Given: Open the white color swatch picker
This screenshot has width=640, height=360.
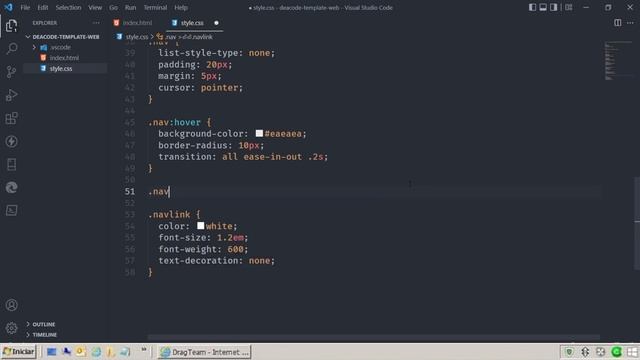Looking at the screenshot, I should [200, 226].
